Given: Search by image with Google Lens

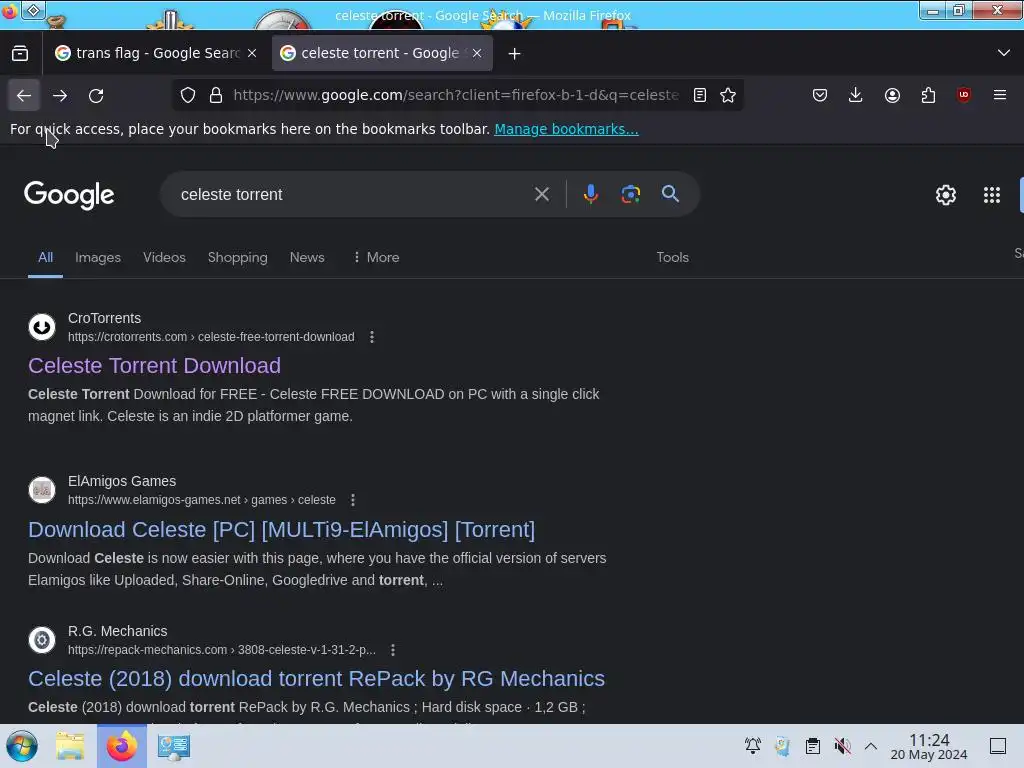Looking at the screenshot, I should (630, 194).
